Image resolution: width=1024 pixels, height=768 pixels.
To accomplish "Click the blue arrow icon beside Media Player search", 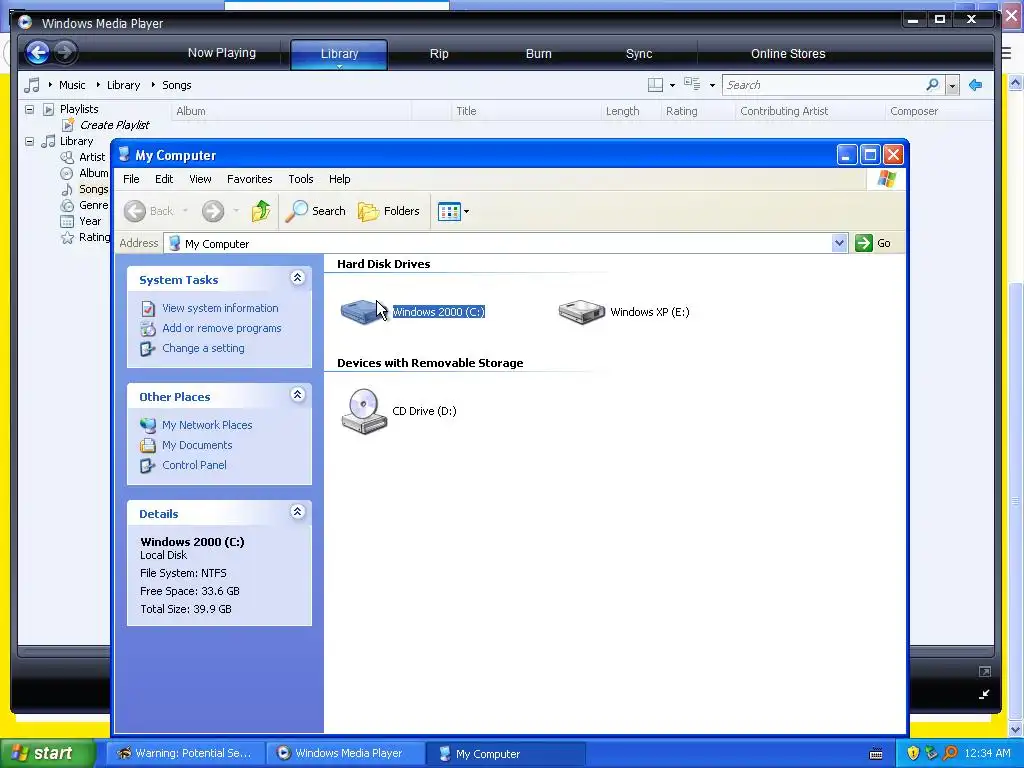I will pos(976,85).
